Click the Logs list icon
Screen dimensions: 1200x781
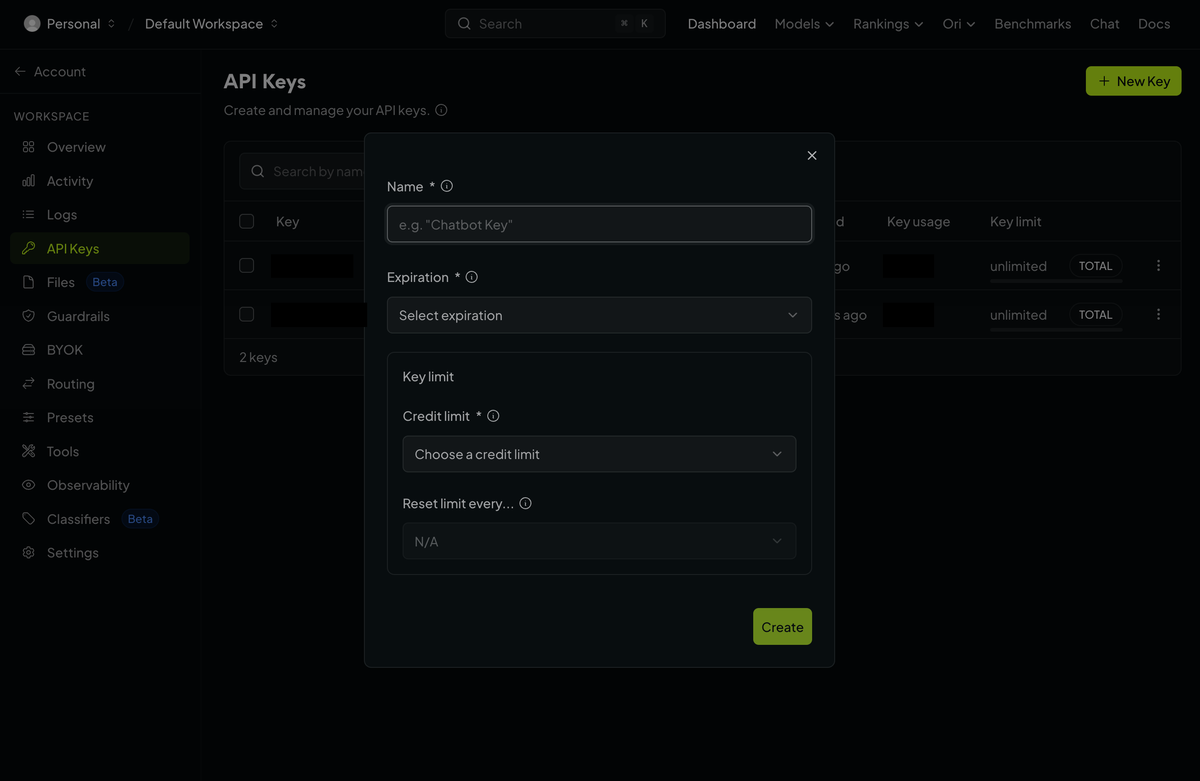(28, 215)
